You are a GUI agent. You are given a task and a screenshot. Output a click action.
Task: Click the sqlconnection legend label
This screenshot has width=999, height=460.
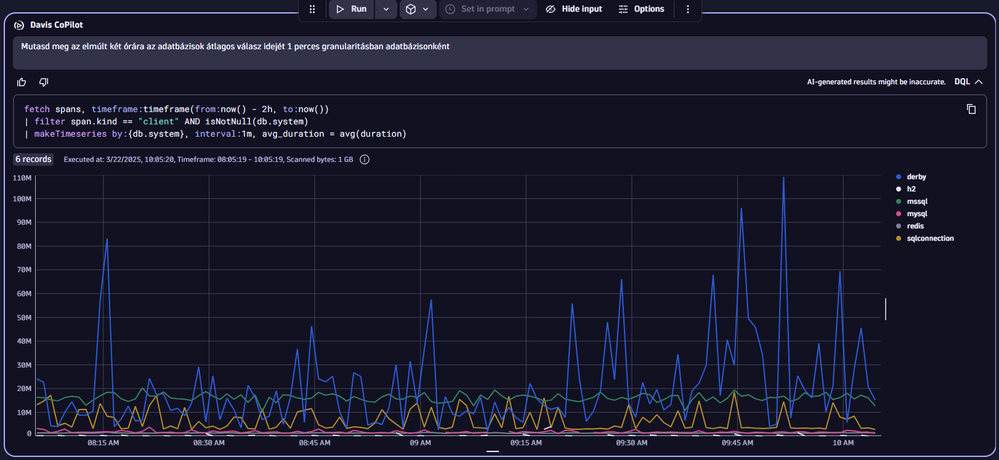929,238
